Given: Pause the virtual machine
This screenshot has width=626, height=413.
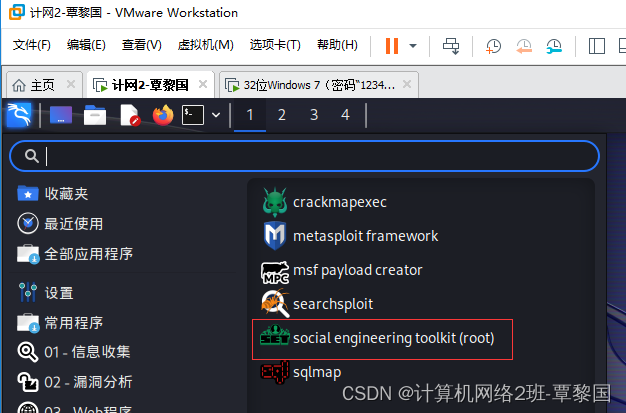Looking at the screenshot, I should pyautogui.click(x=392, y=46).
